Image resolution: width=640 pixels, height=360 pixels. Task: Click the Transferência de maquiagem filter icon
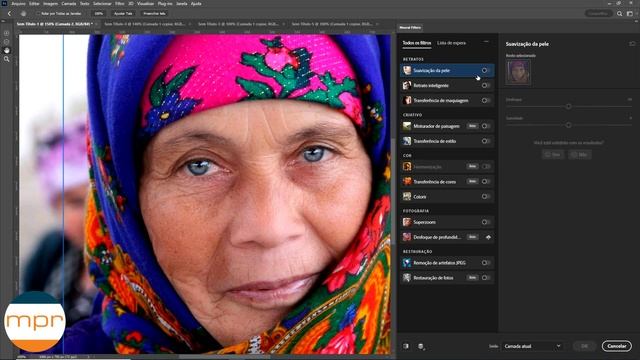[407, 100]
